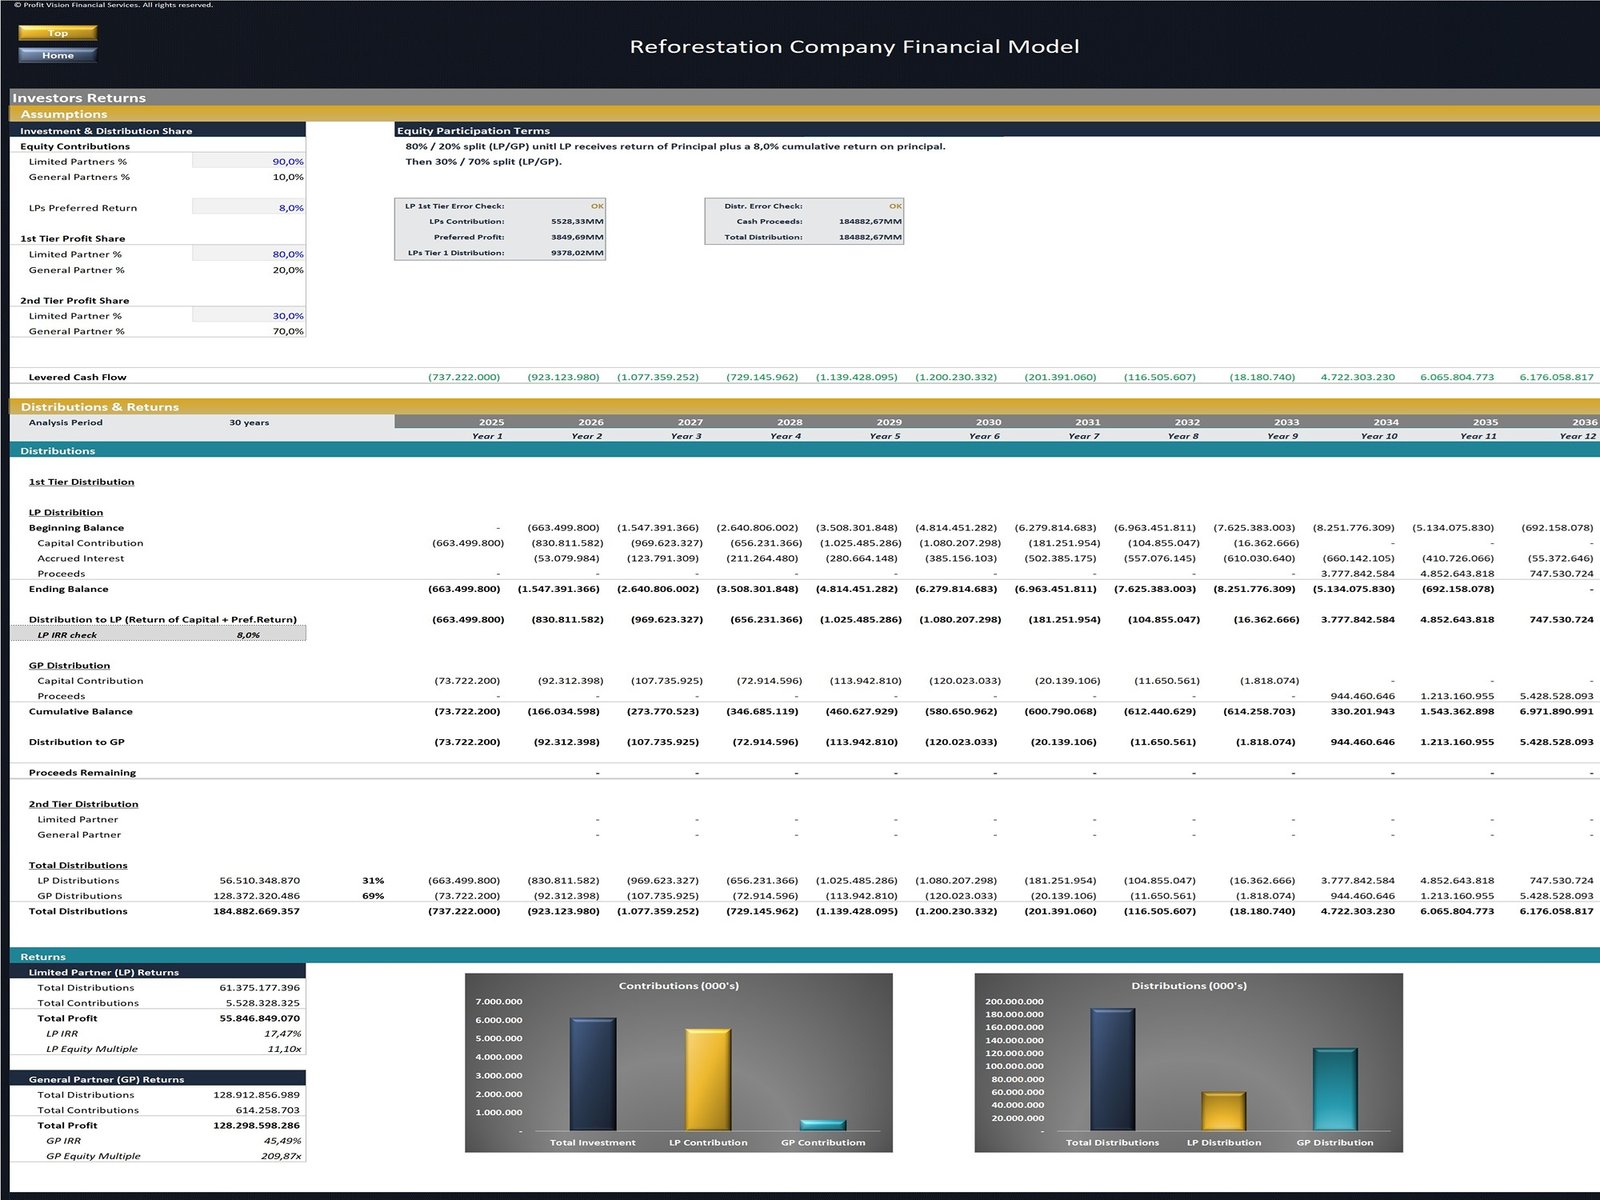Click the Analysis Period 30 years cell
Screen dimensions: 1600x1200
pos(249,423)
